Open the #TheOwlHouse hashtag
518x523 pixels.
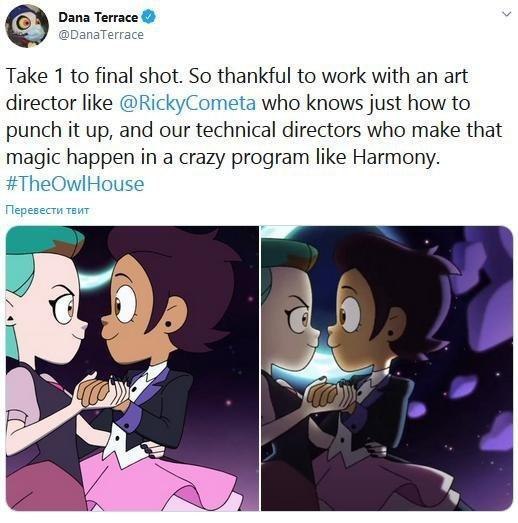click(x=75, y=184)
